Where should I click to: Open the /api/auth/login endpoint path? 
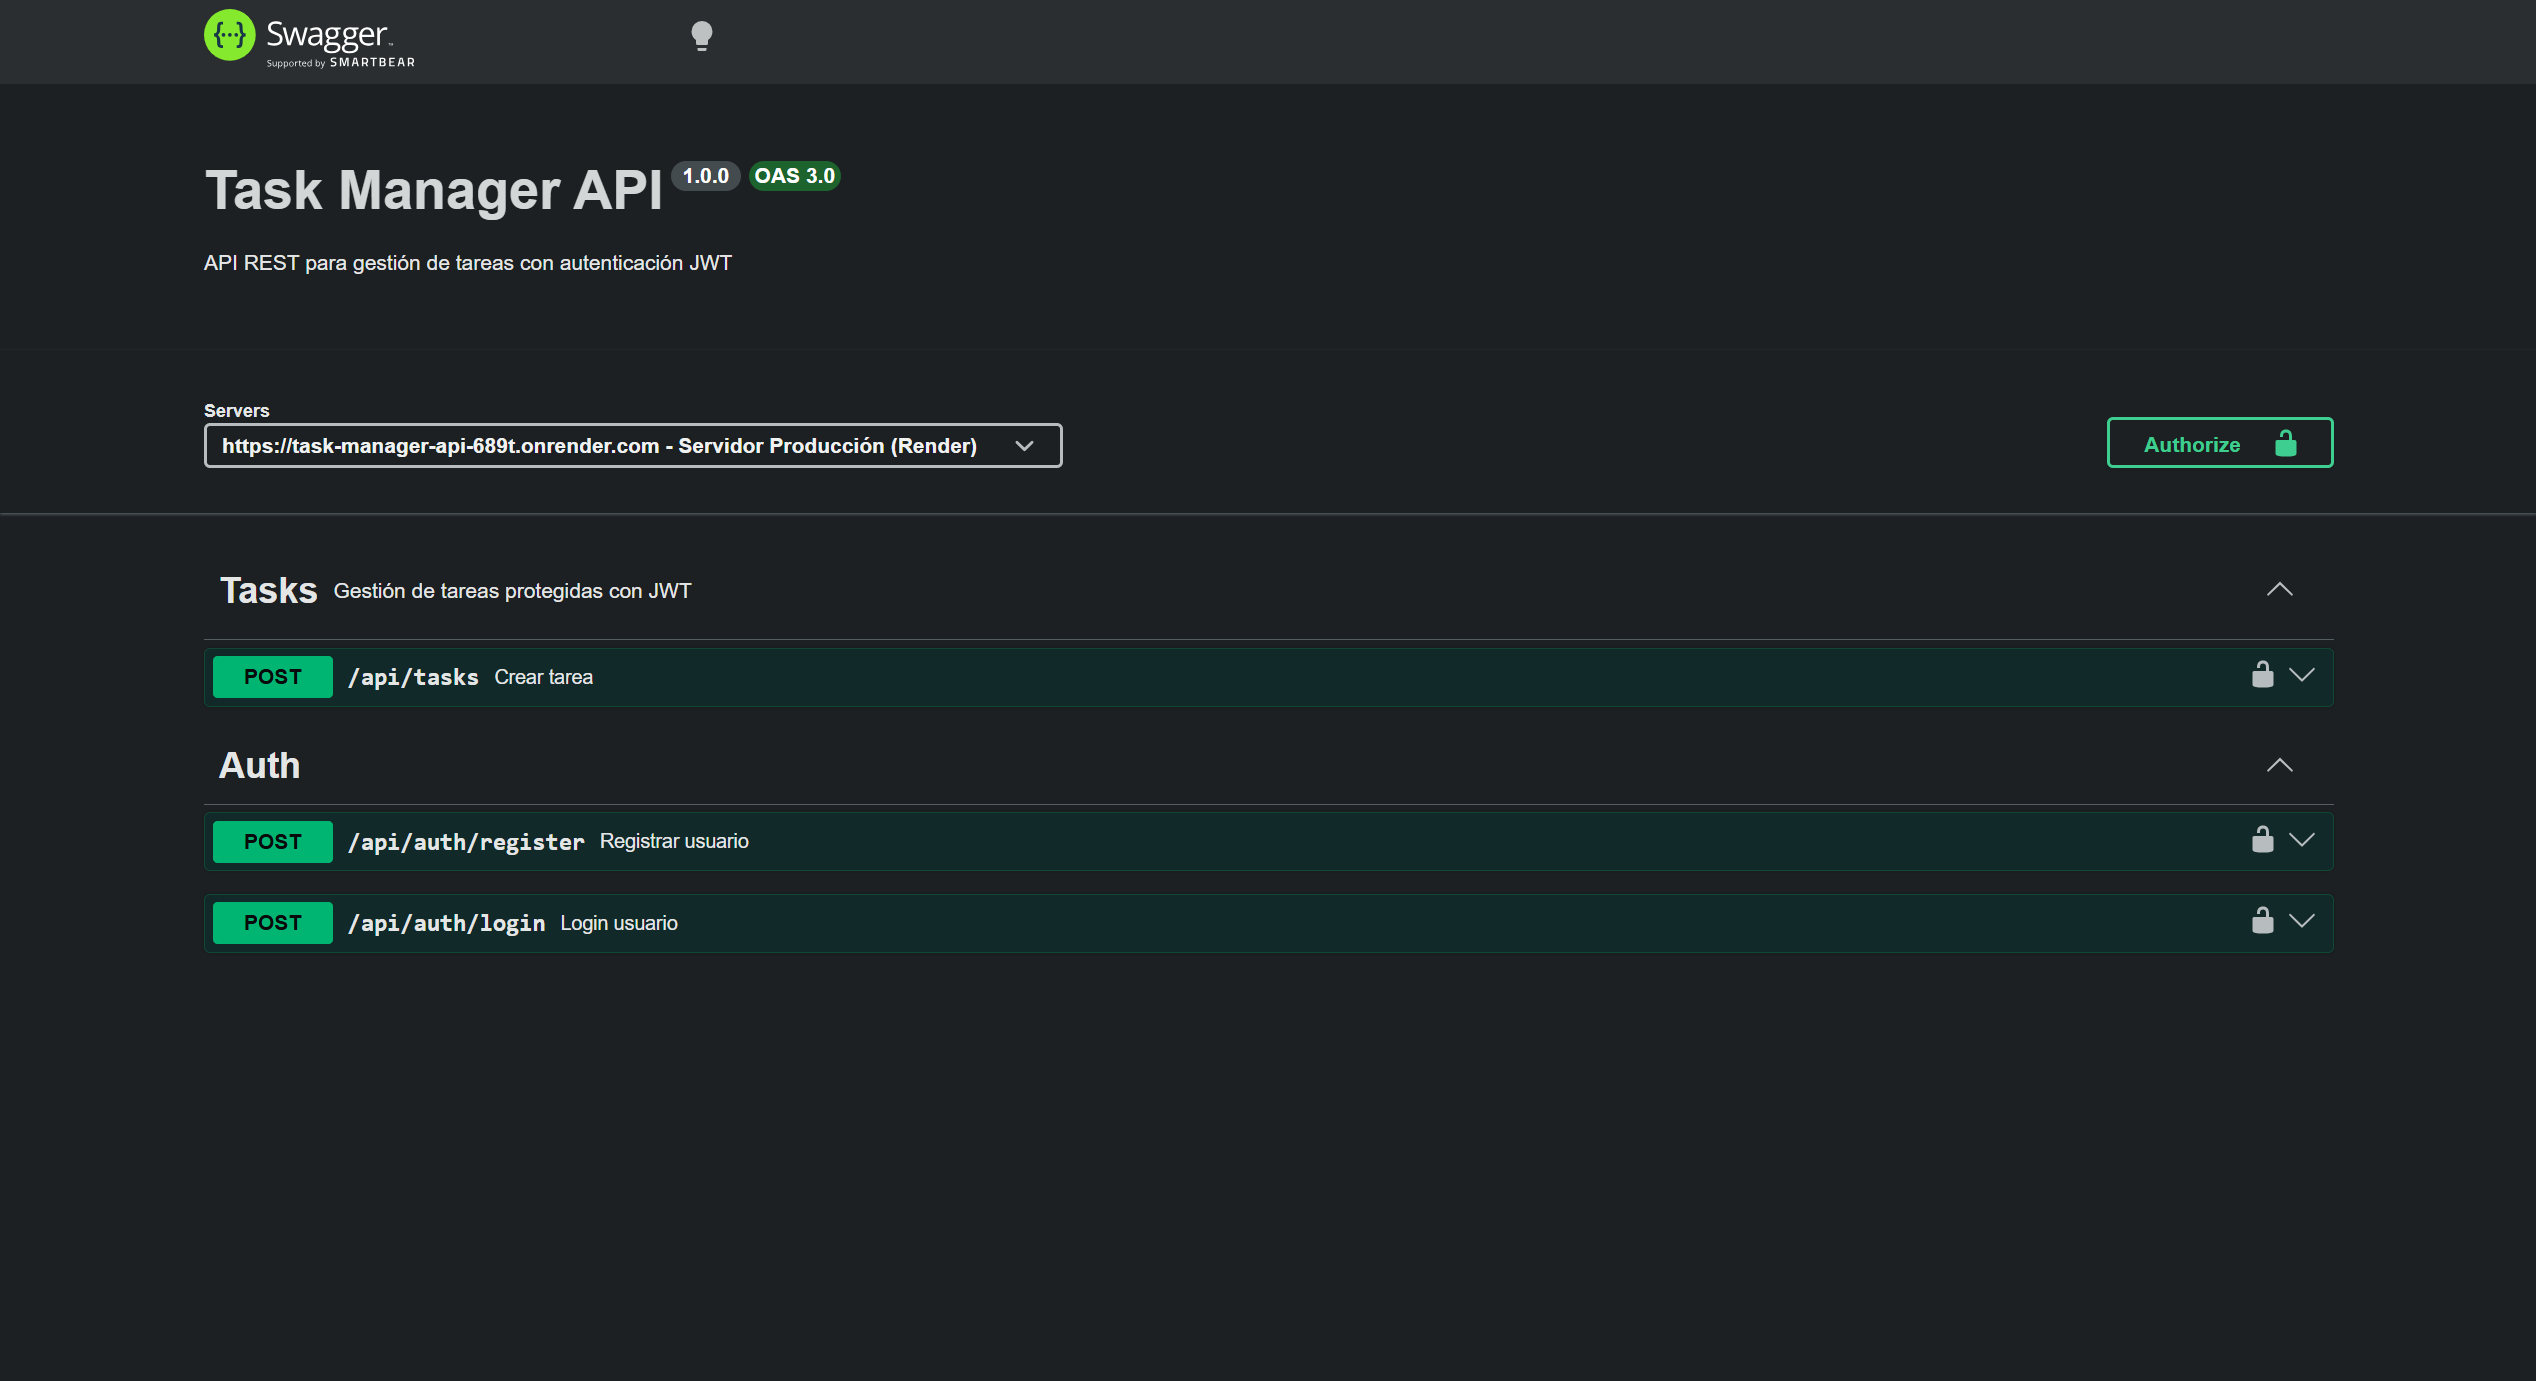point(446,923)
